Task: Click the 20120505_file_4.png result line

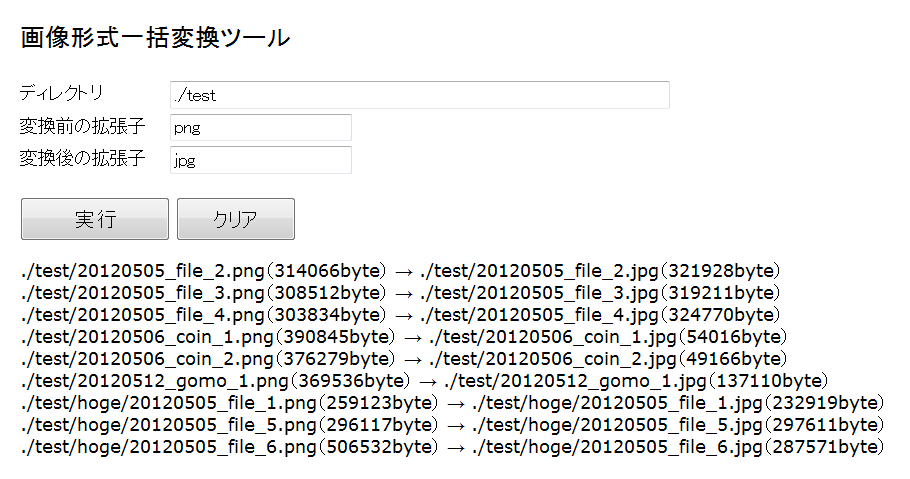Action: click(x=400, y=315)
